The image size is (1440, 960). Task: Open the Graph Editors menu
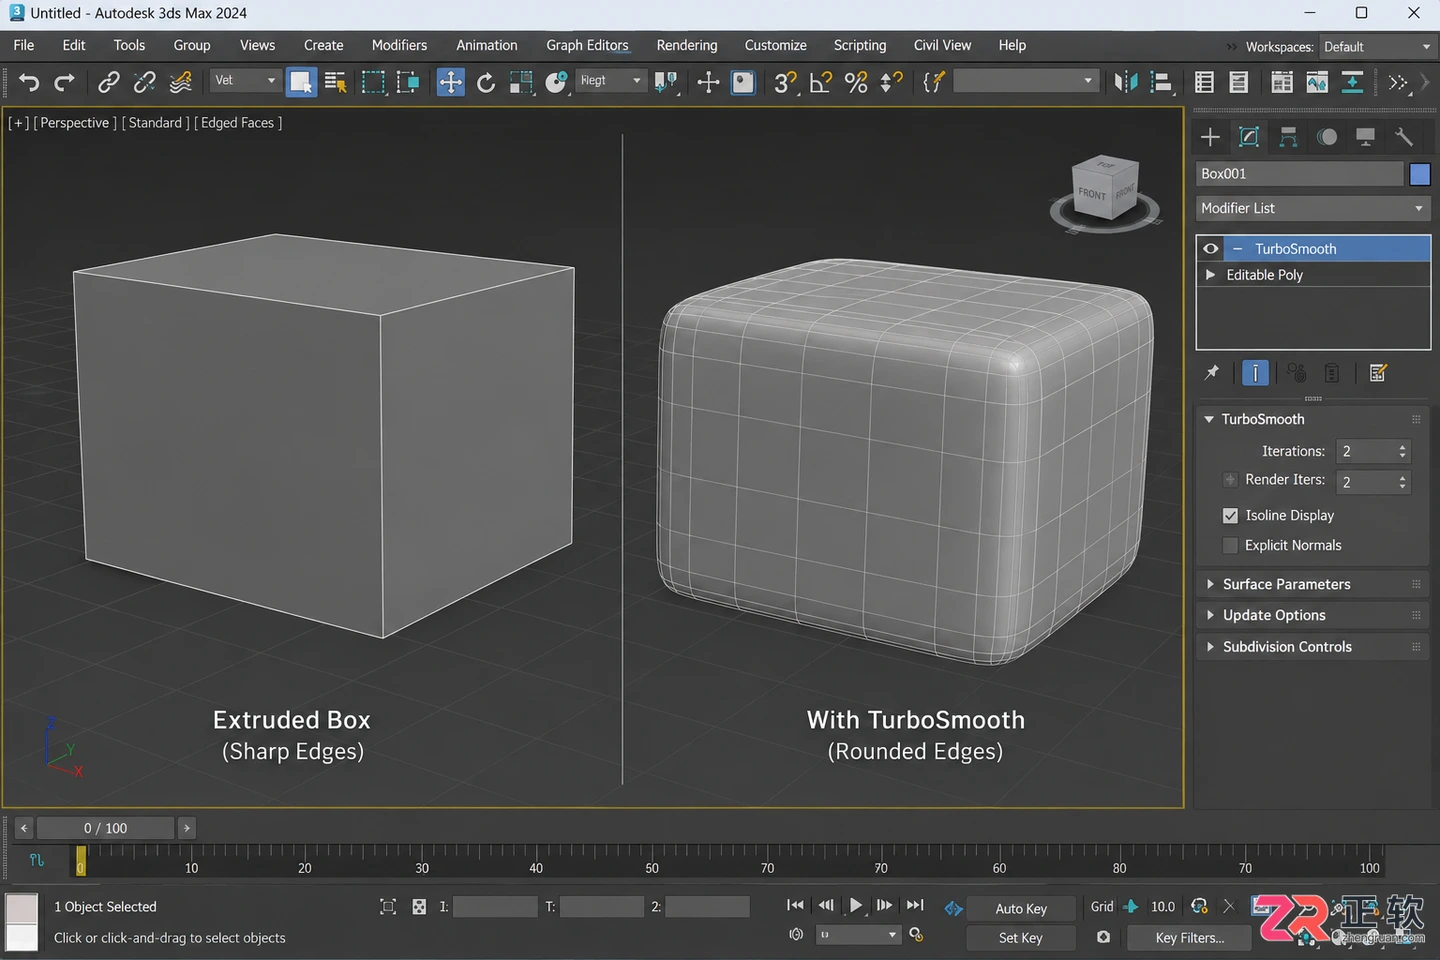(587, 45)
